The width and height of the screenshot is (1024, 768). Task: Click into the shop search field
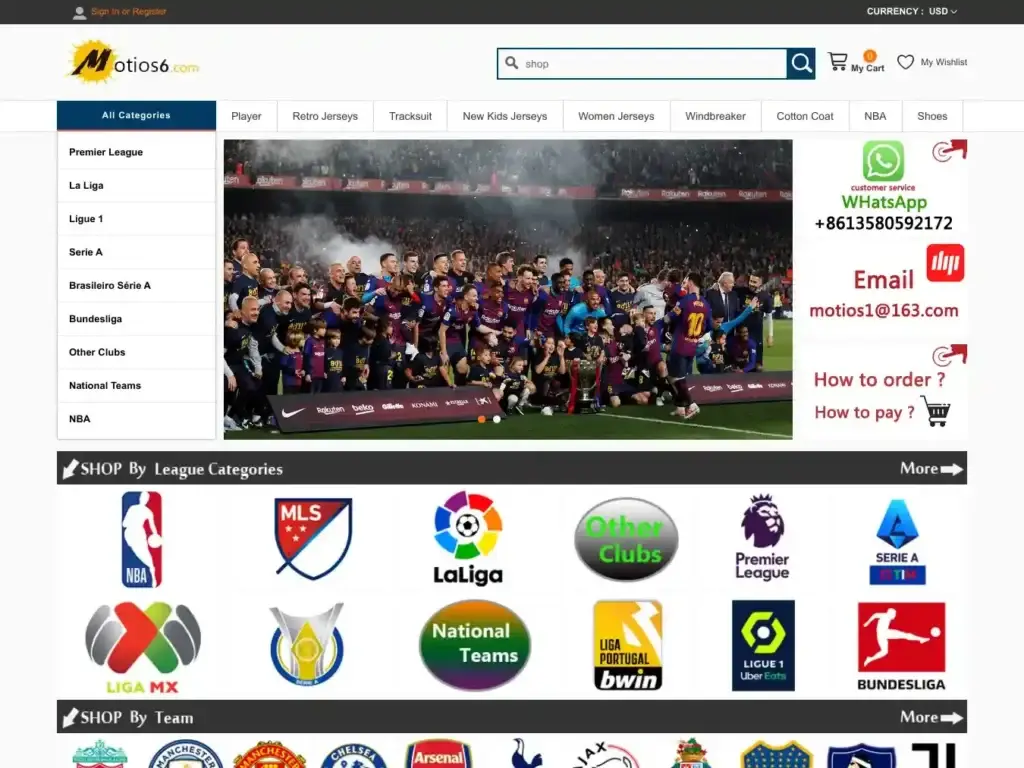coord(650,64)
